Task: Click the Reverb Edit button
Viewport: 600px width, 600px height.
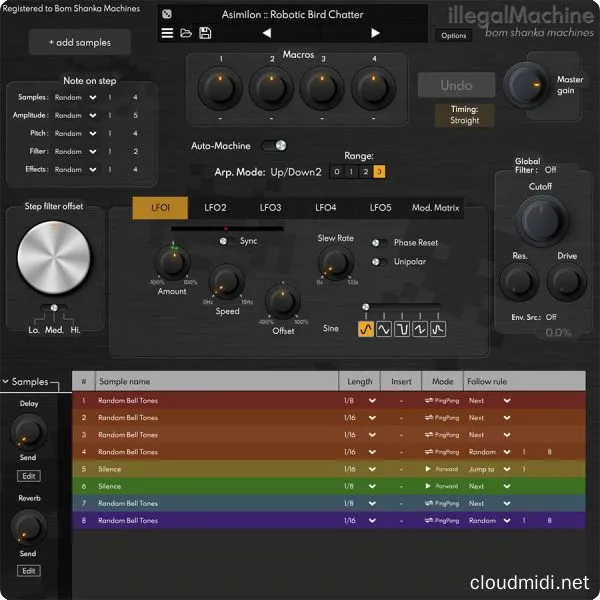Action: coord(29,571)
